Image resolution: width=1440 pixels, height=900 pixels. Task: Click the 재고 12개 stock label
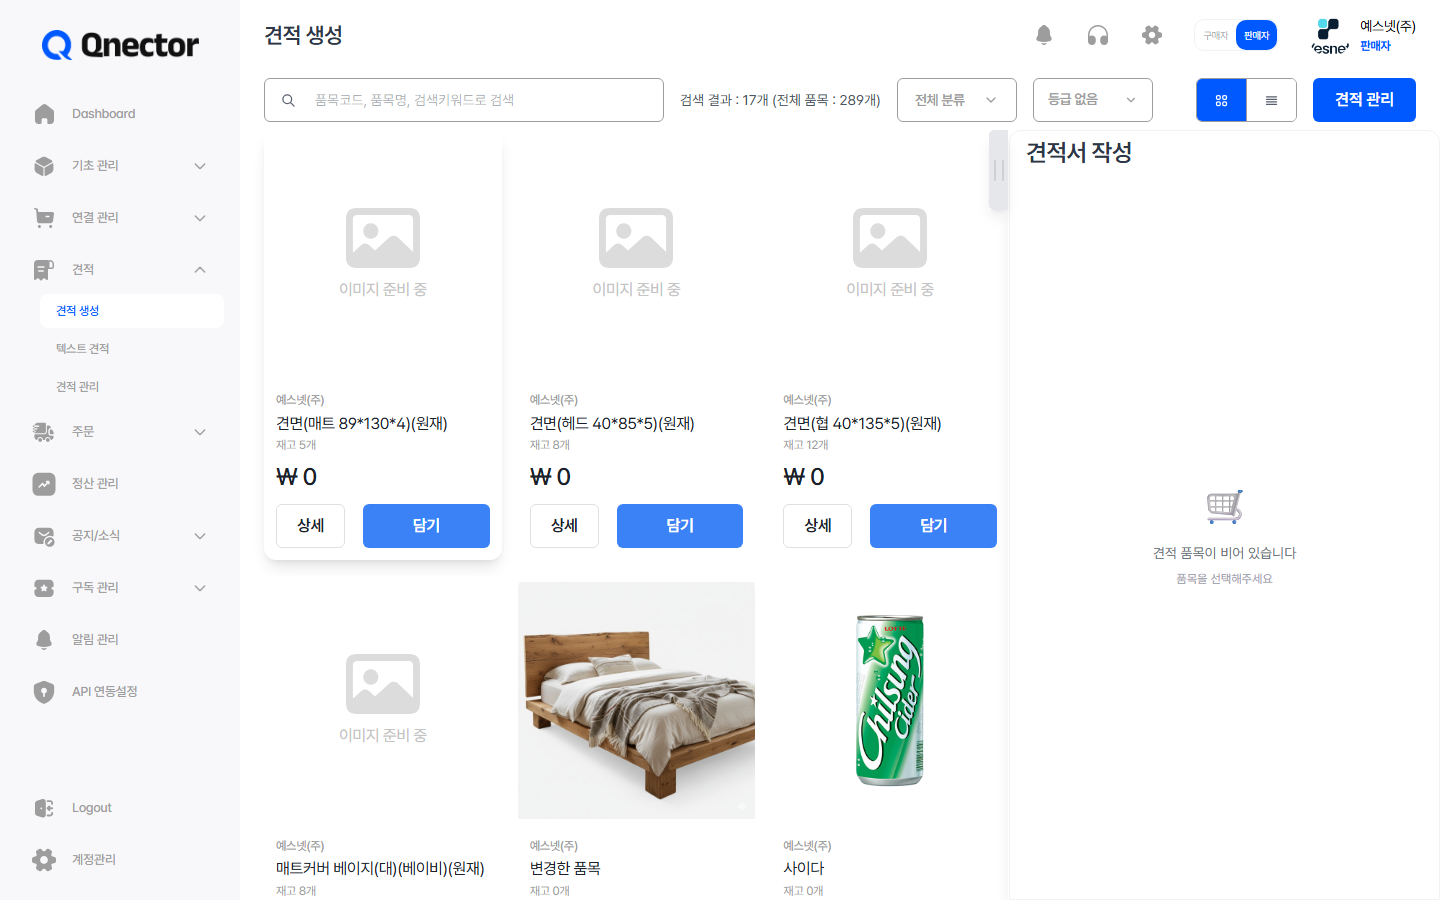click(x=806, y=445)
